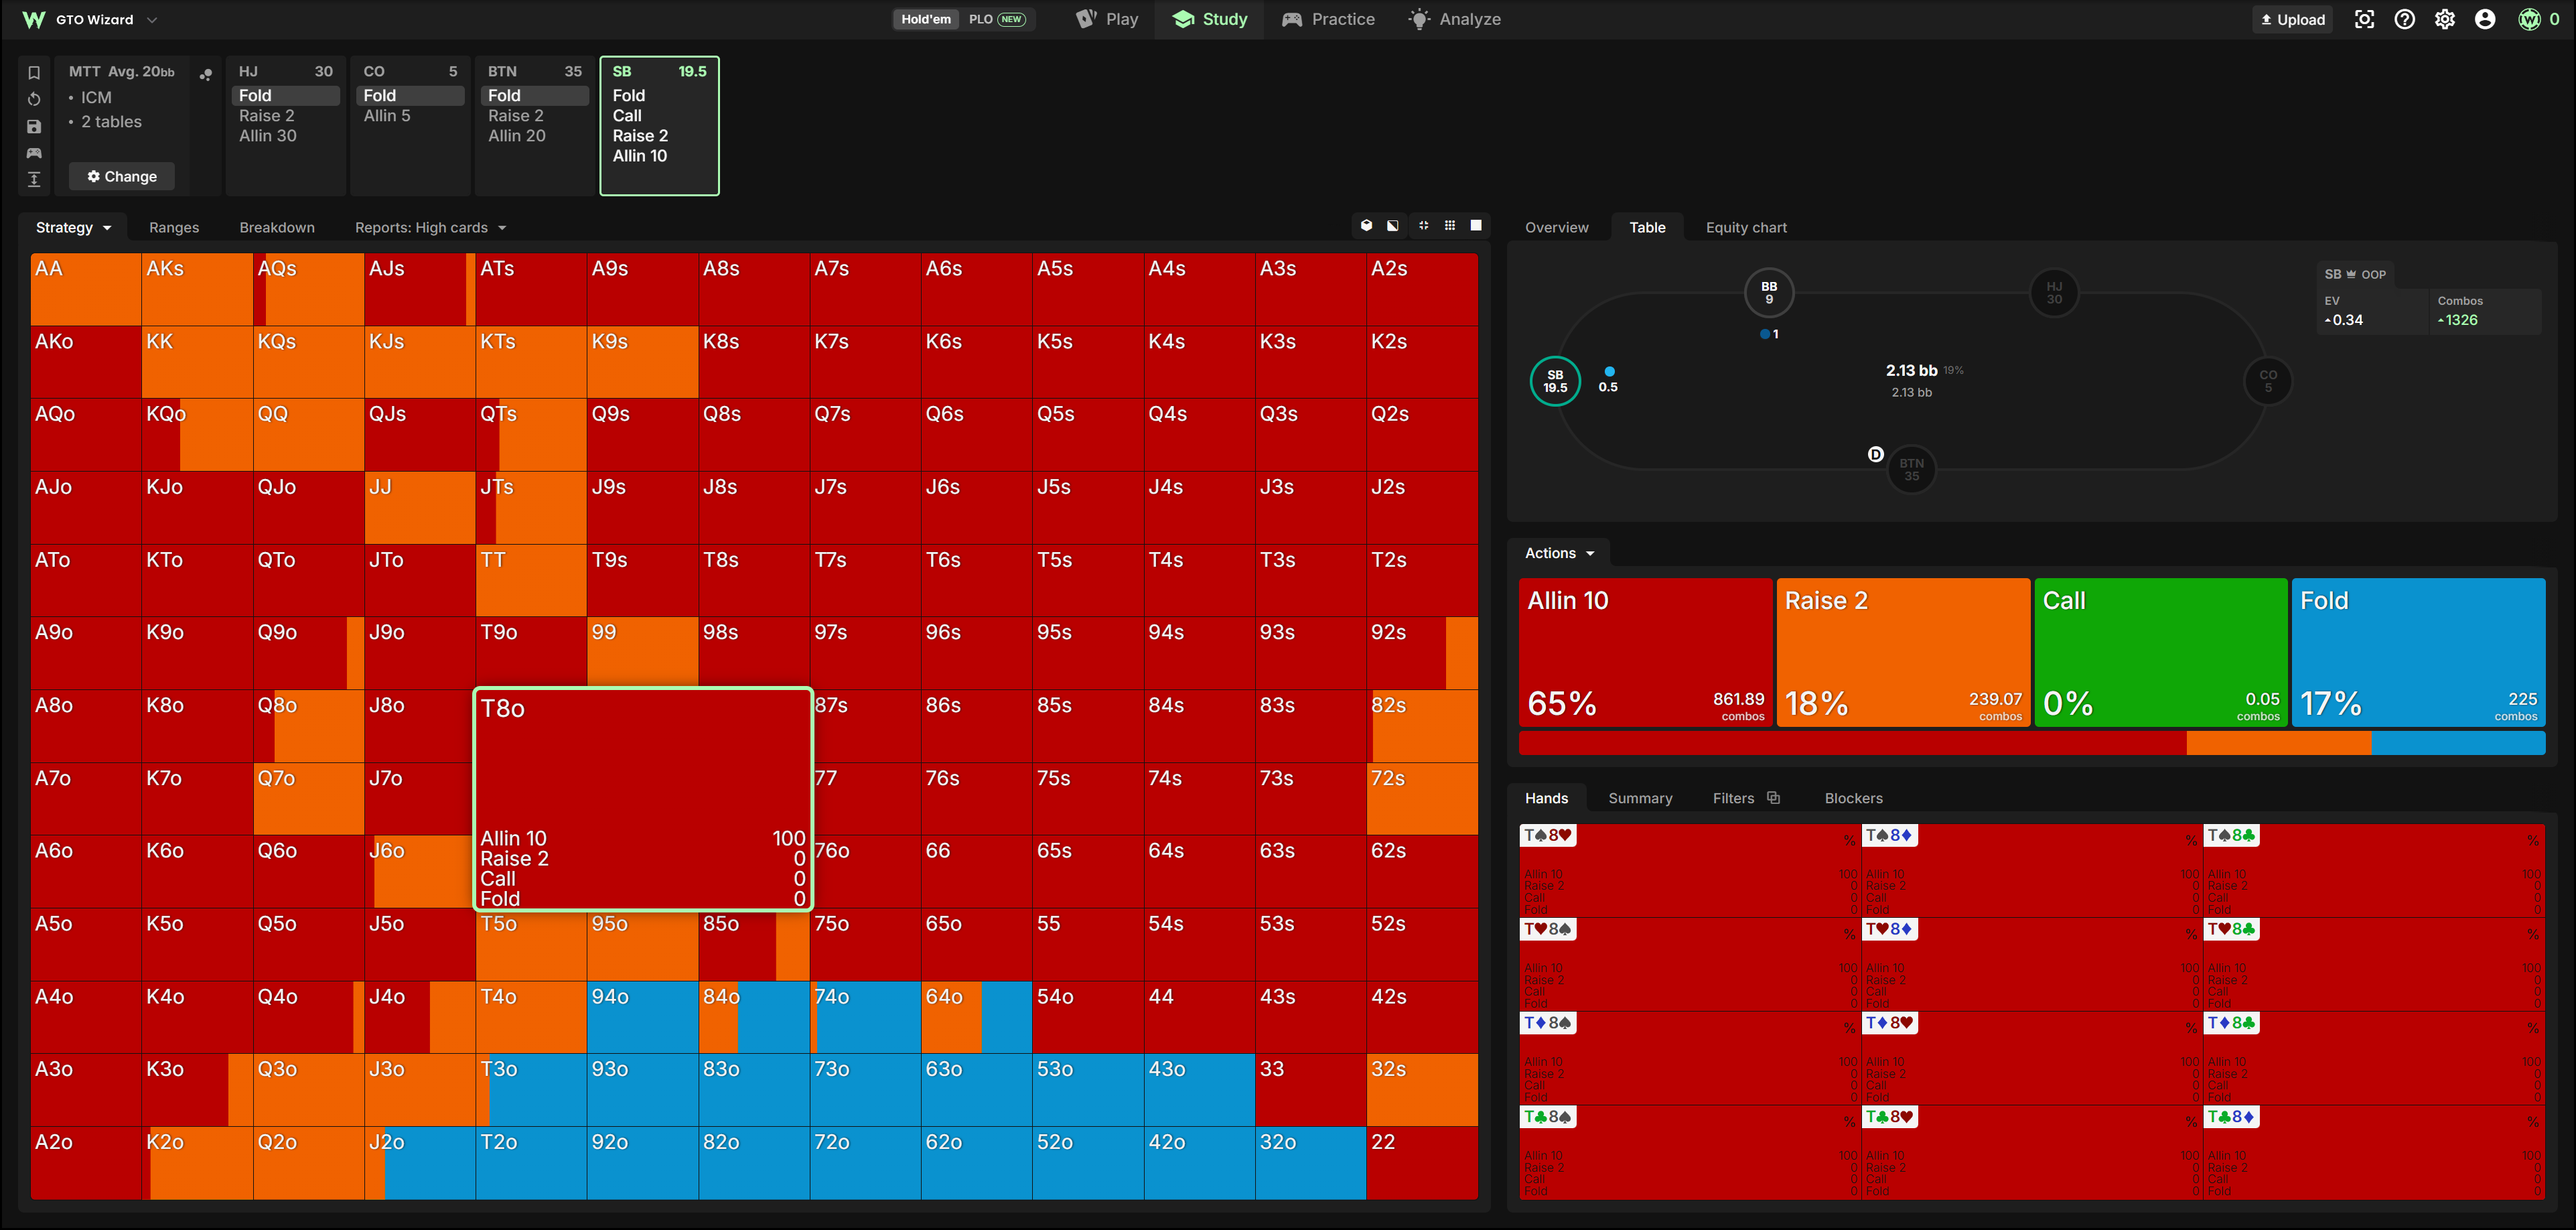Open the Overview tab
2576x1230 pixels.
[1556, 228]
